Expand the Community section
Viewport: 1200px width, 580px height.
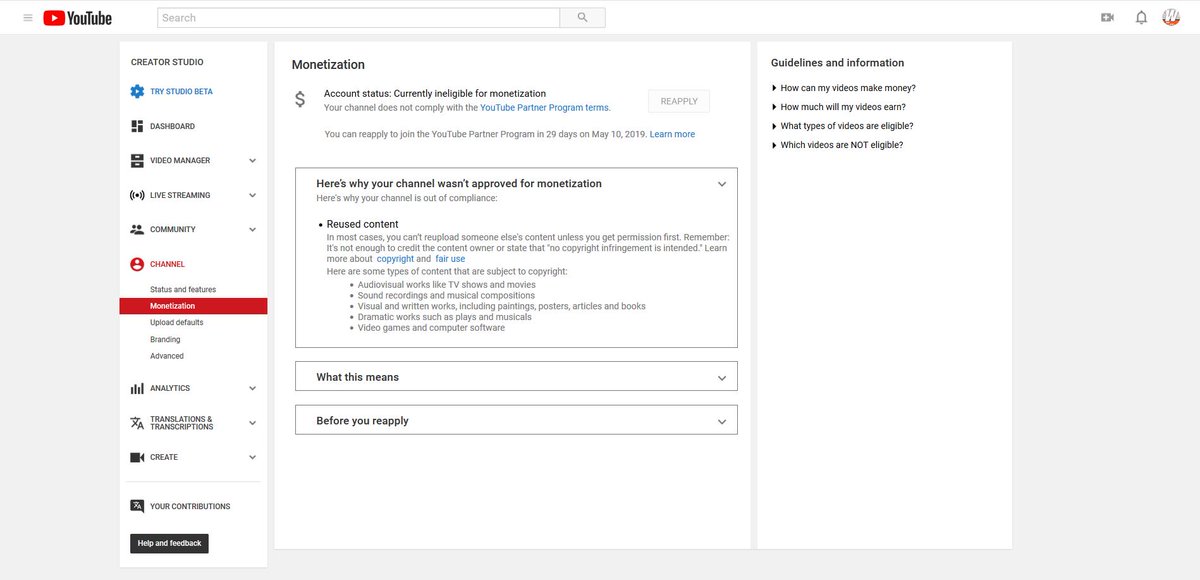(x=252, y=229)
